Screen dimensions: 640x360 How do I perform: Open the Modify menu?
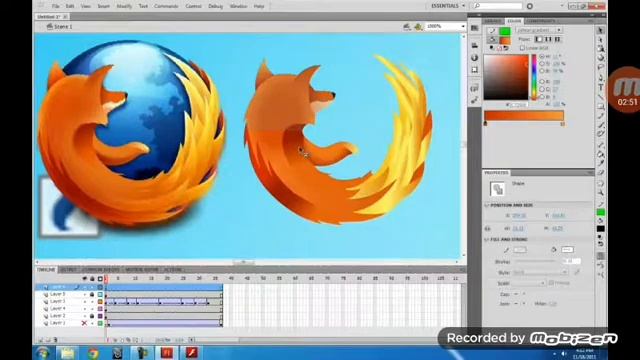point(124,6)
